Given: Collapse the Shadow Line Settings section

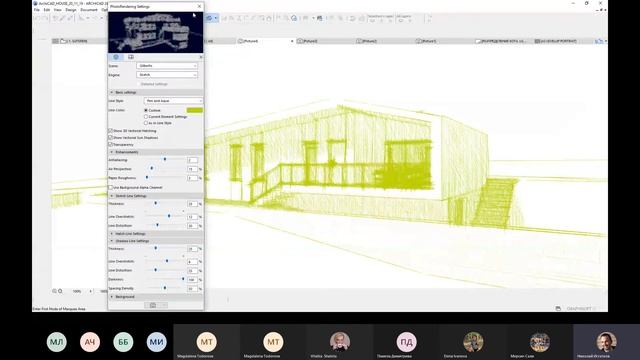Looking at the screenshot, I should click(156, 241).
